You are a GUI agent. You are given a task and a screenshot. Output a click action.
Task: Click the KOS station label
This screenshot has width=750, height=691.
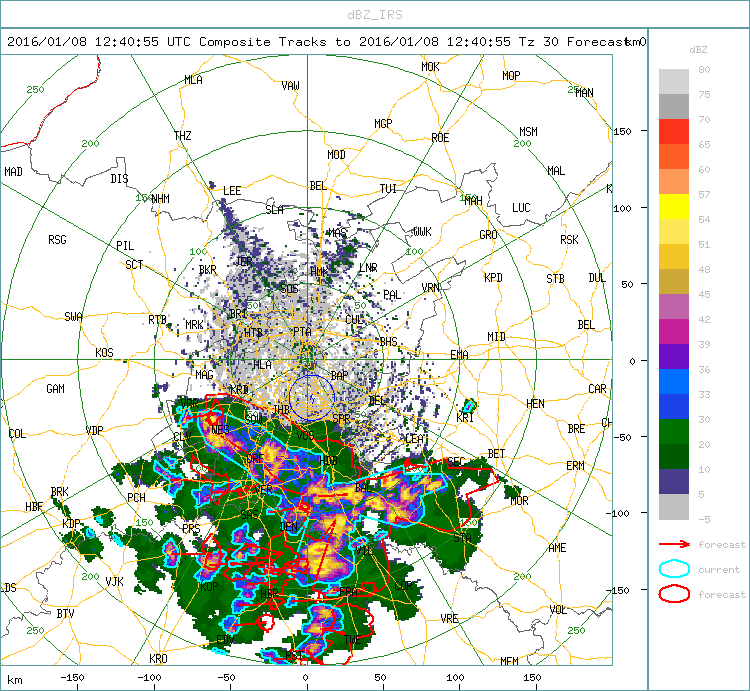coord(104,353)
